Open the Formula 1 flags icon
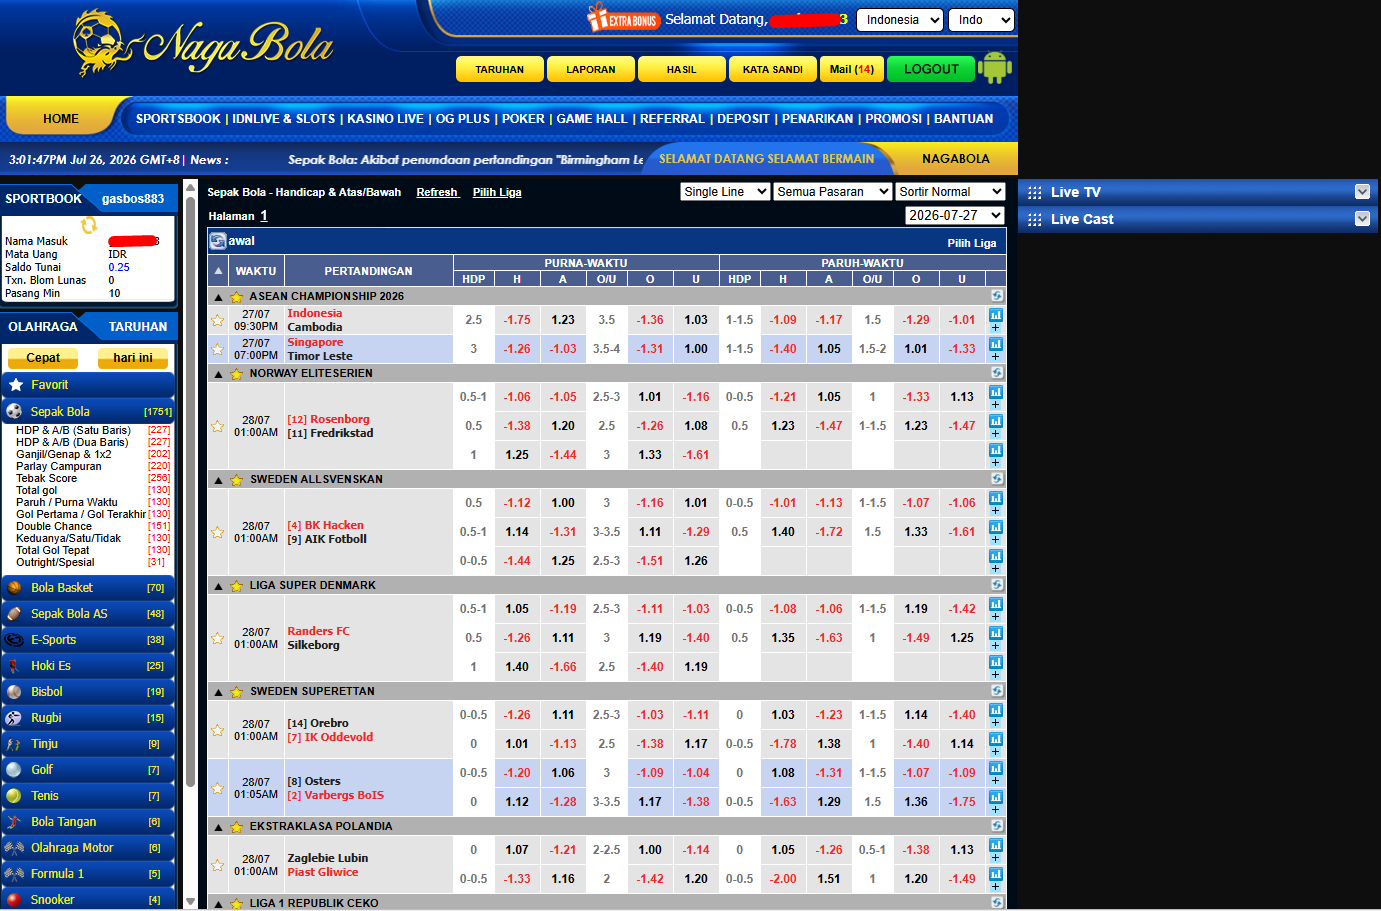The image size is (1381, 911). [x=14, y=874]
